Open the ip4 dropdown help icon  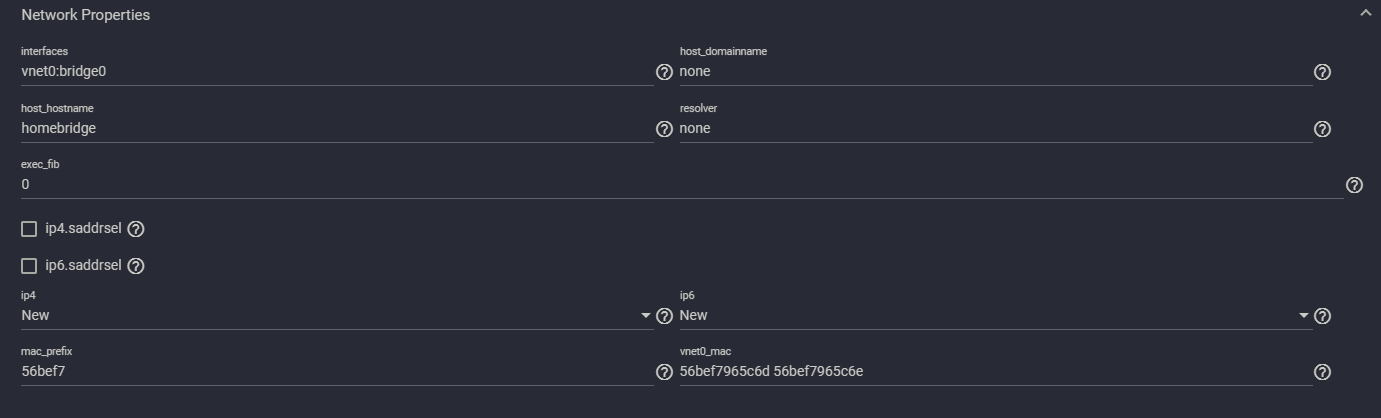pyautogui.click(x=664, y=316)
